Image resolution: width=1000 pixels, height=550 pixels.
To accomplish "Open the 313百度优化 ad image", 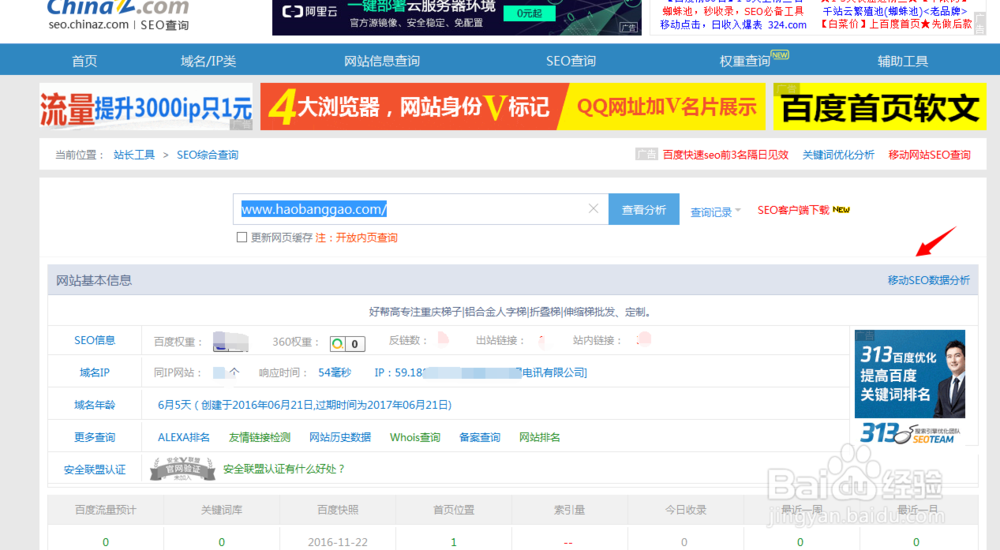I will tap(909, 387).
